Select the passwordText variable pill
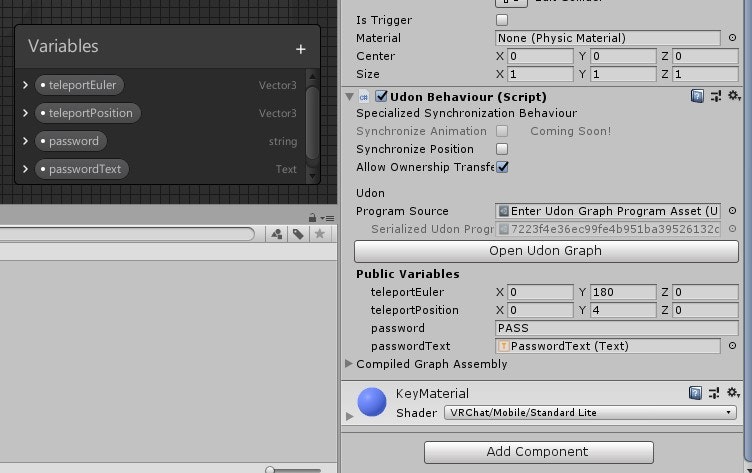 pyautogui.click(x=82, y=169)
